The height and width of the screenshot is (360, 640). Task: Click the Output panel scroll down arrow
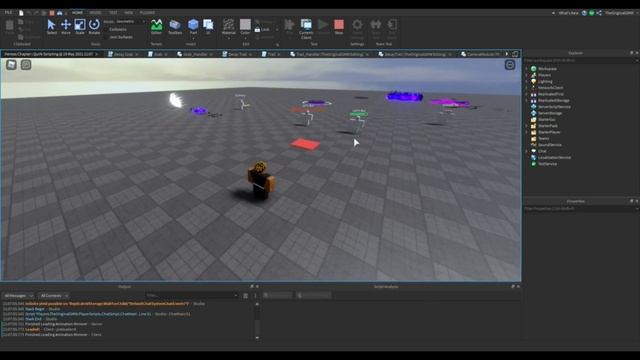[x=257, y=338]
